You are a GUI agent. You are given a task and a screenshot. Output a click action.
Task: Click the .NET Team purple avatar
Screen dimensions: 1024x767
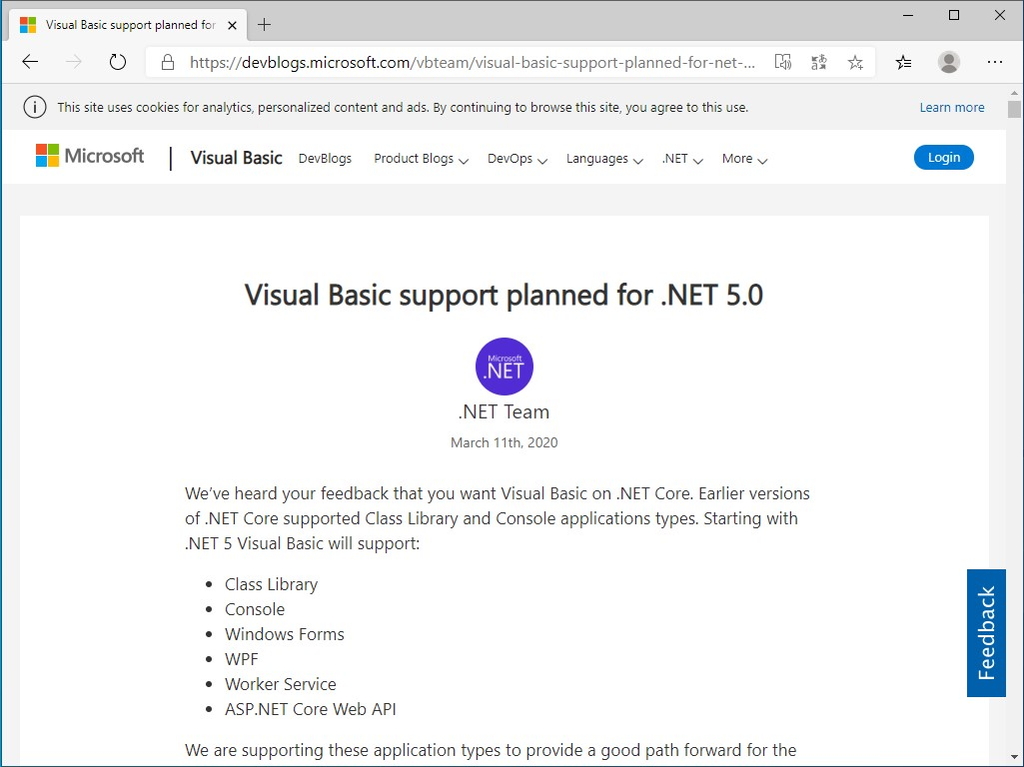504,366
